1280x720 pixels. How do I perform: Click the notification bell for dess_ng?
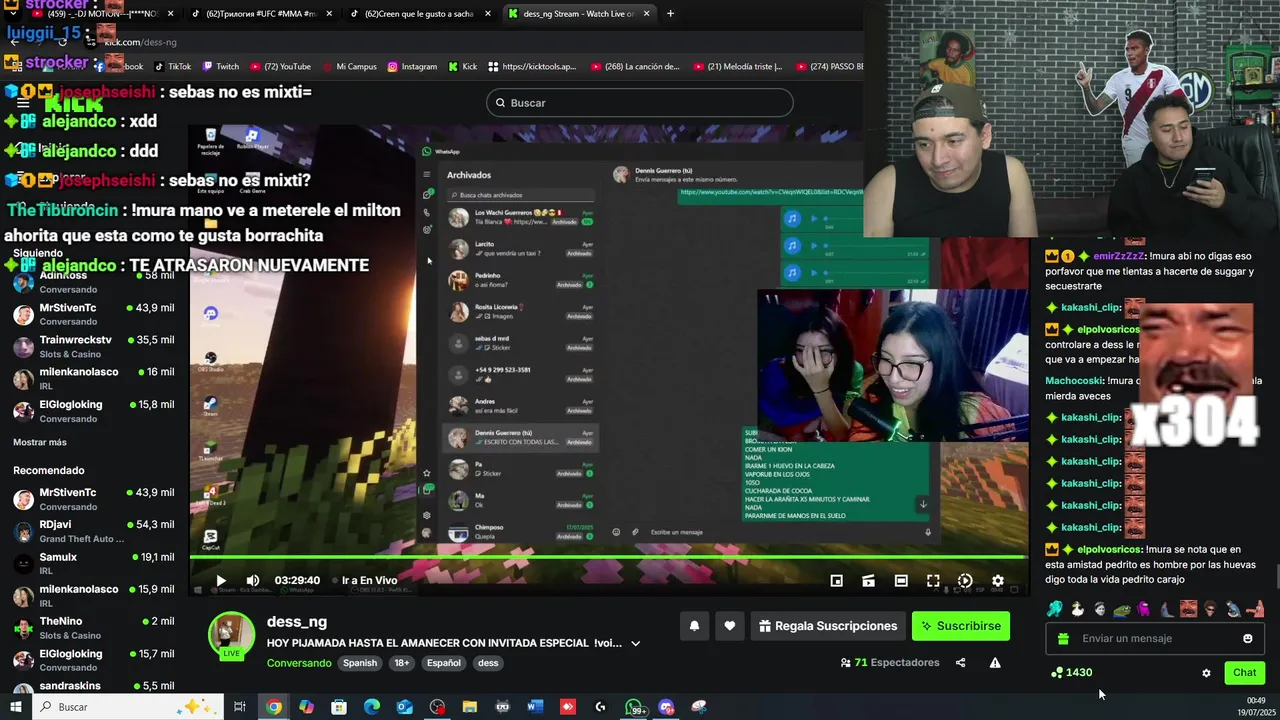pos(694,626)
